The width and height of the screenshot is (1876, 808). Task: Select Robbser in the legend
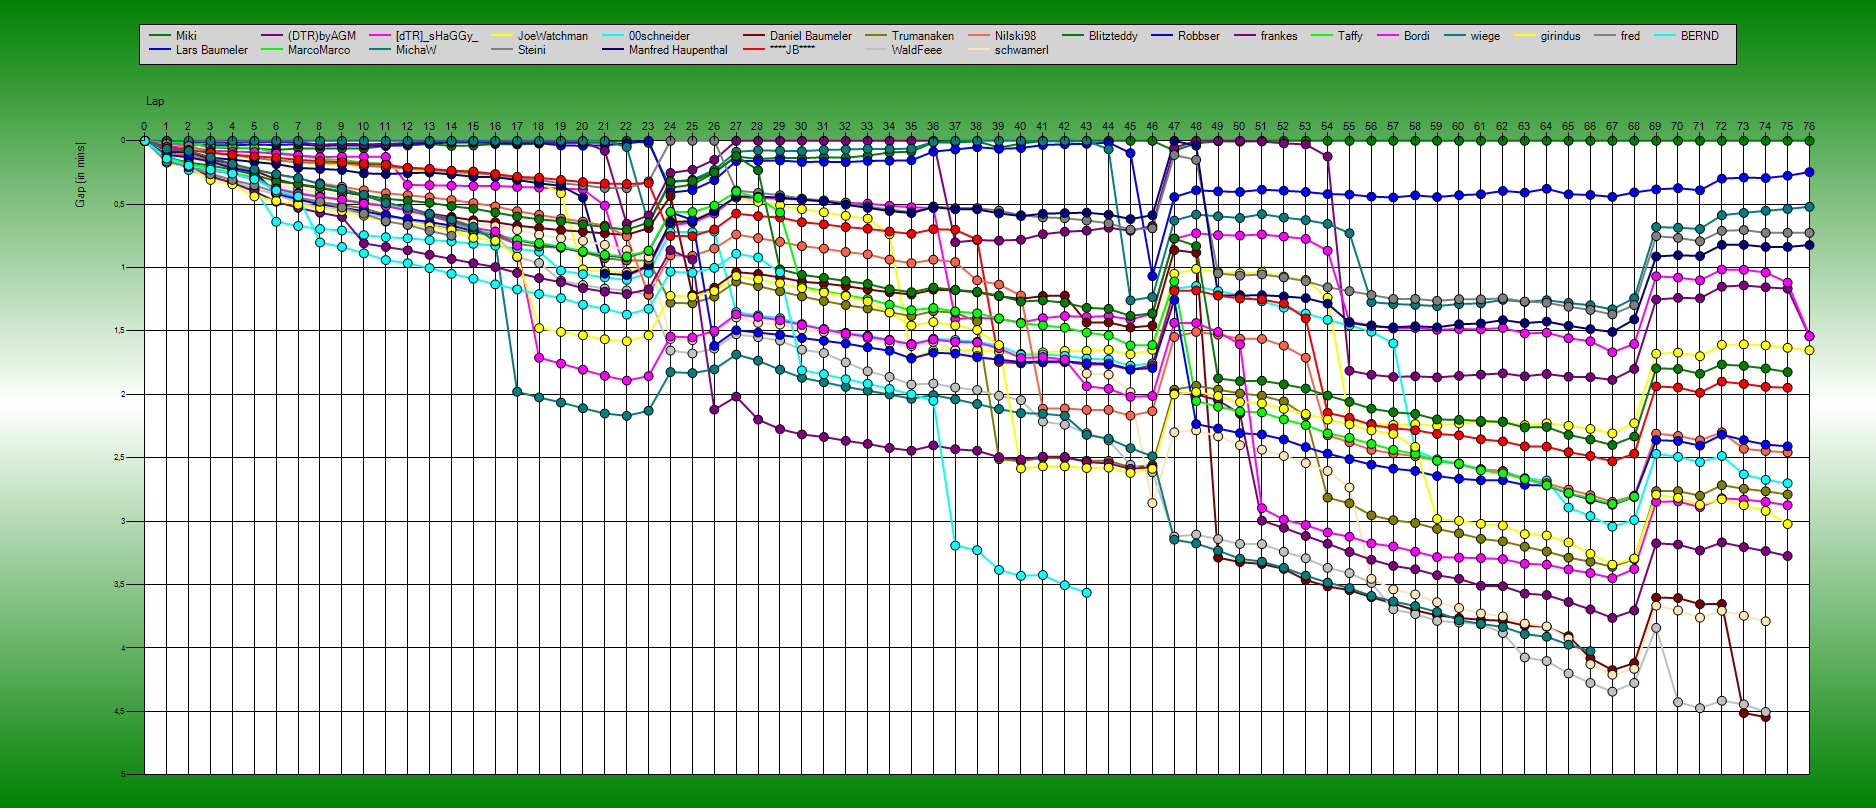pos(1199,36)
